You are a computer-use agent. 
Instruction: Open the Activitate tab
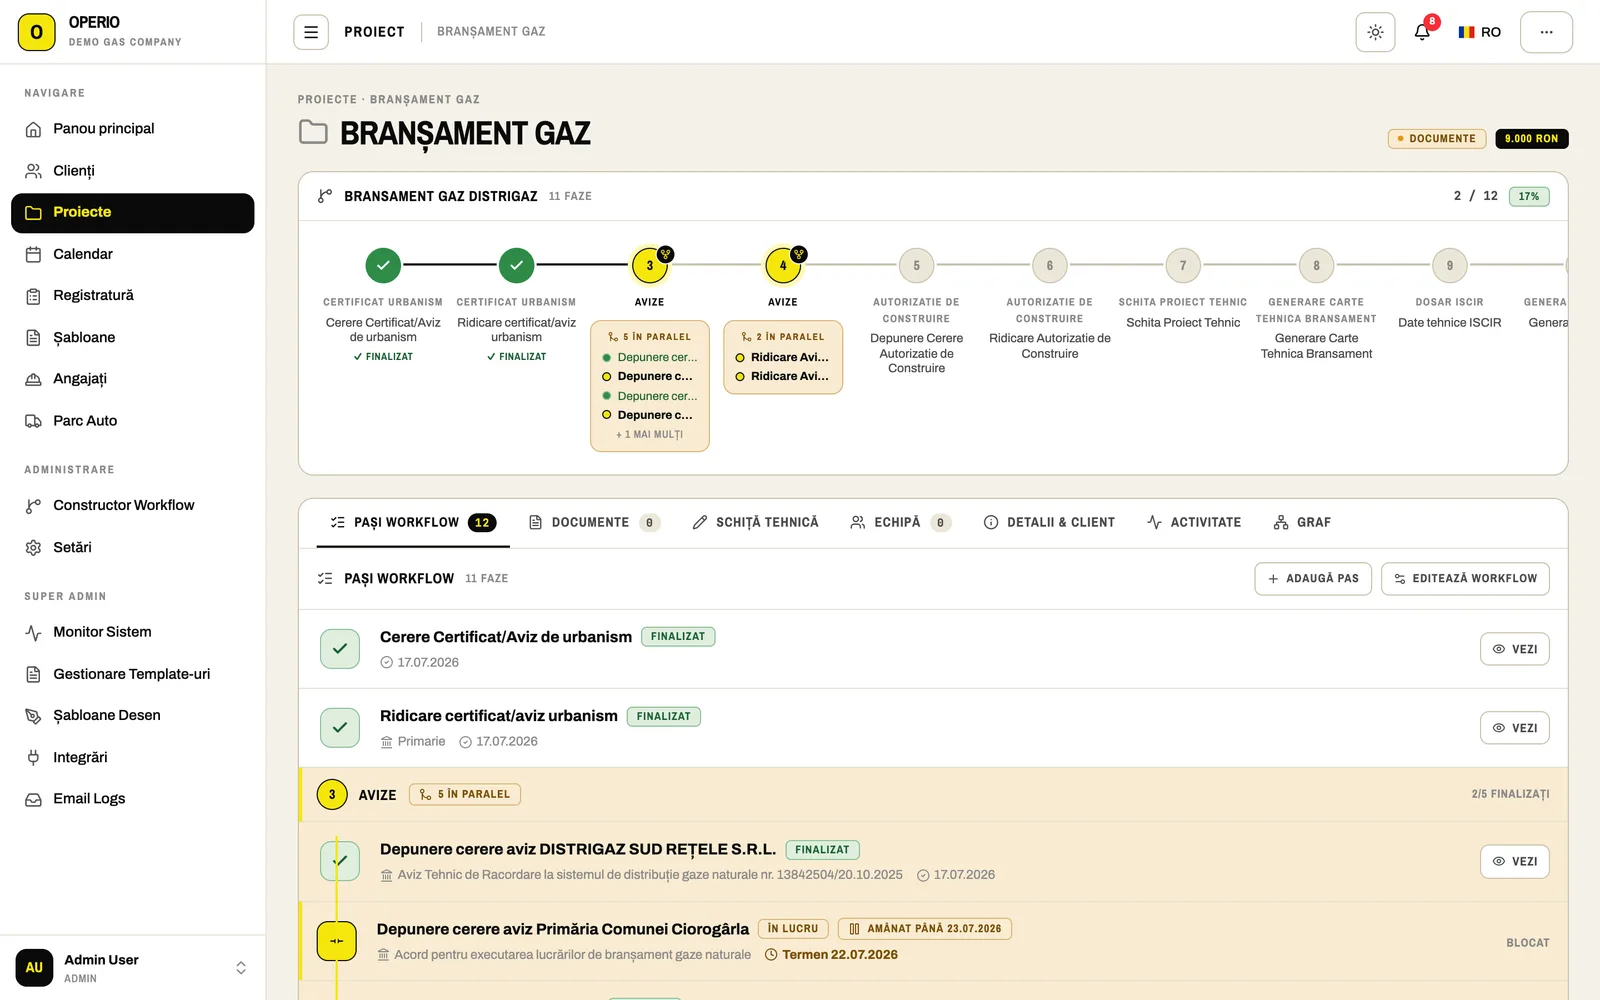pos(1194,523)
